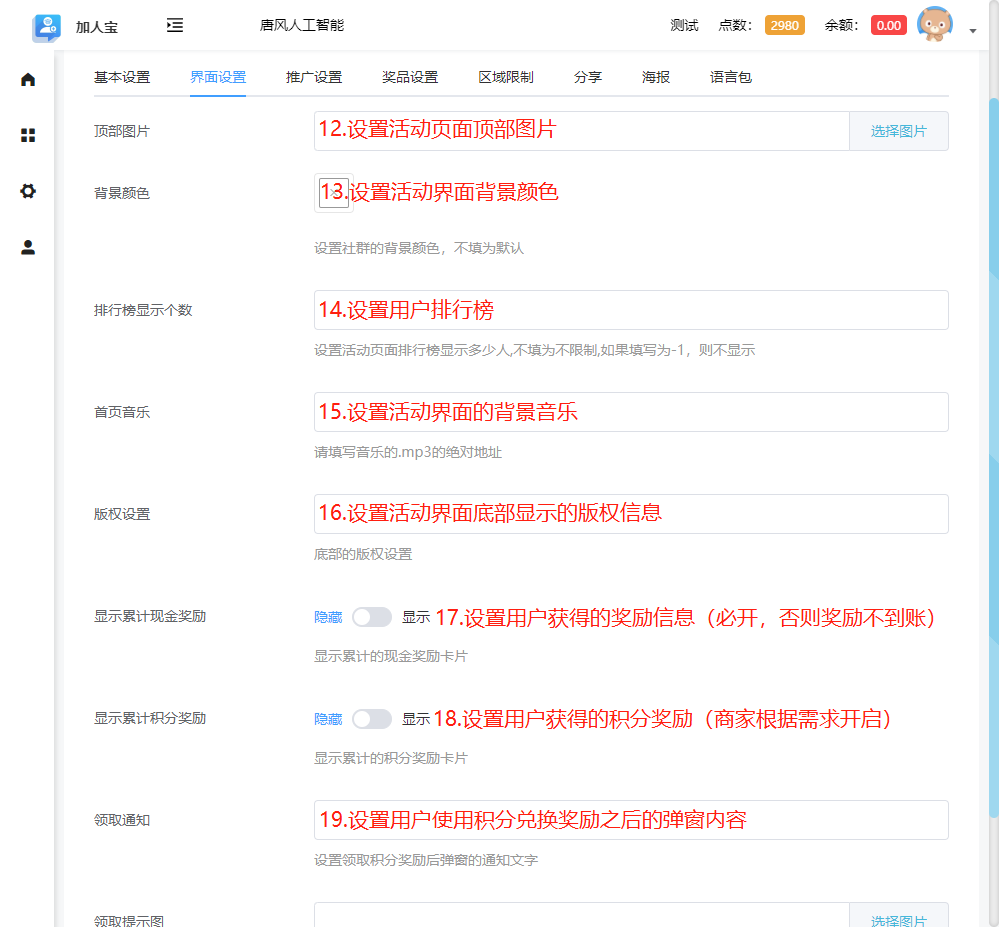This screenshot has width=999, height=927.
Task: Click the 测试 text in header
Action: click(x=684, y=25)
